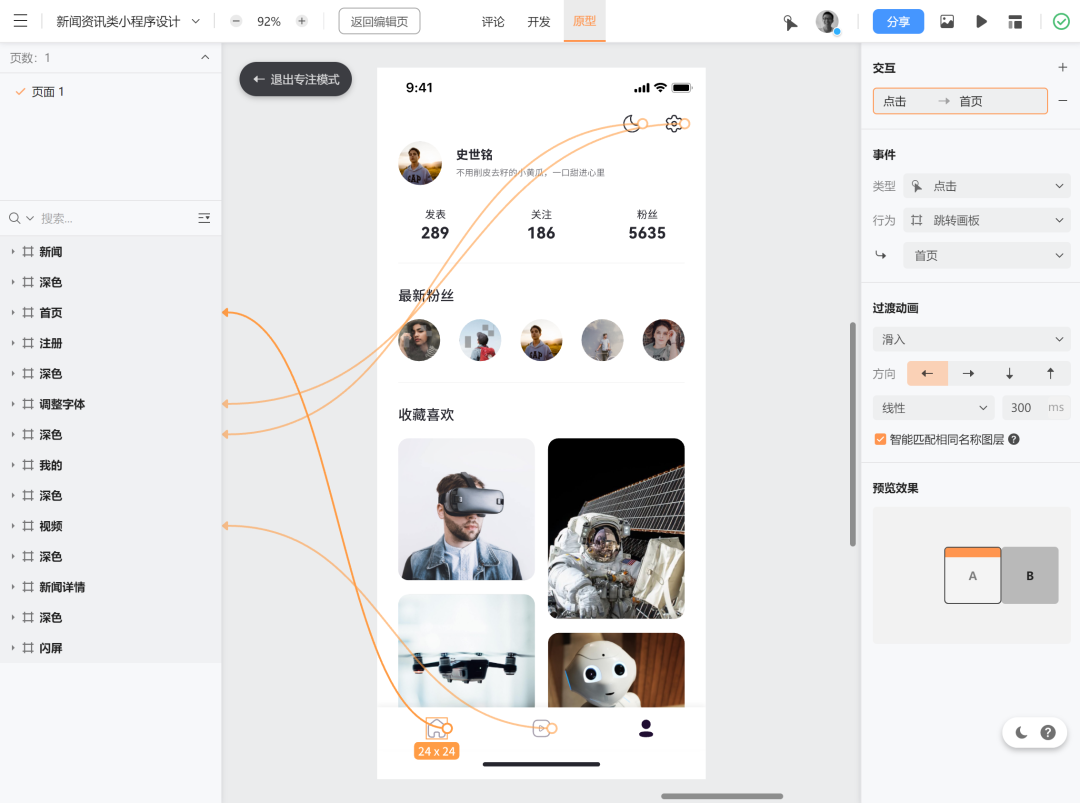Set slide direction to right

(x=968, y=373)
